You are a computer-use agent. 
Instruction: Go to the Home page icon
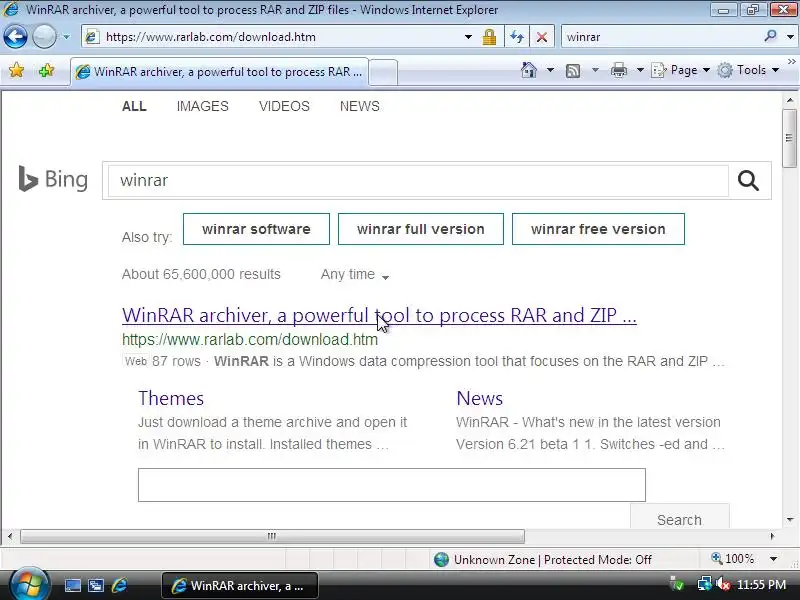tap(529, 70)
